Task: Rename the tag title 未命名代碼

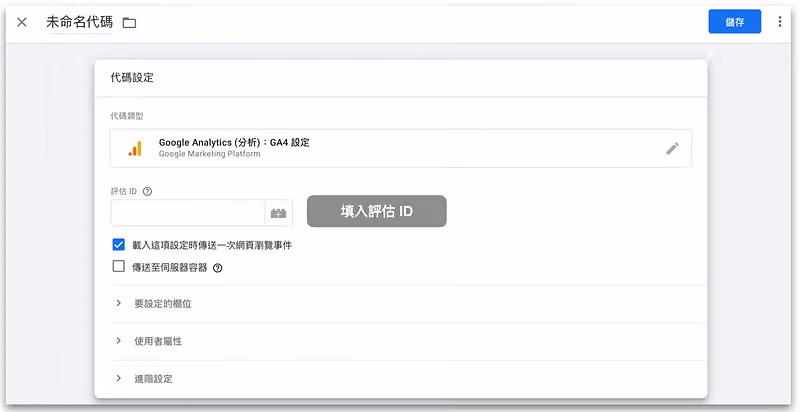Action: tap(79, 22)
